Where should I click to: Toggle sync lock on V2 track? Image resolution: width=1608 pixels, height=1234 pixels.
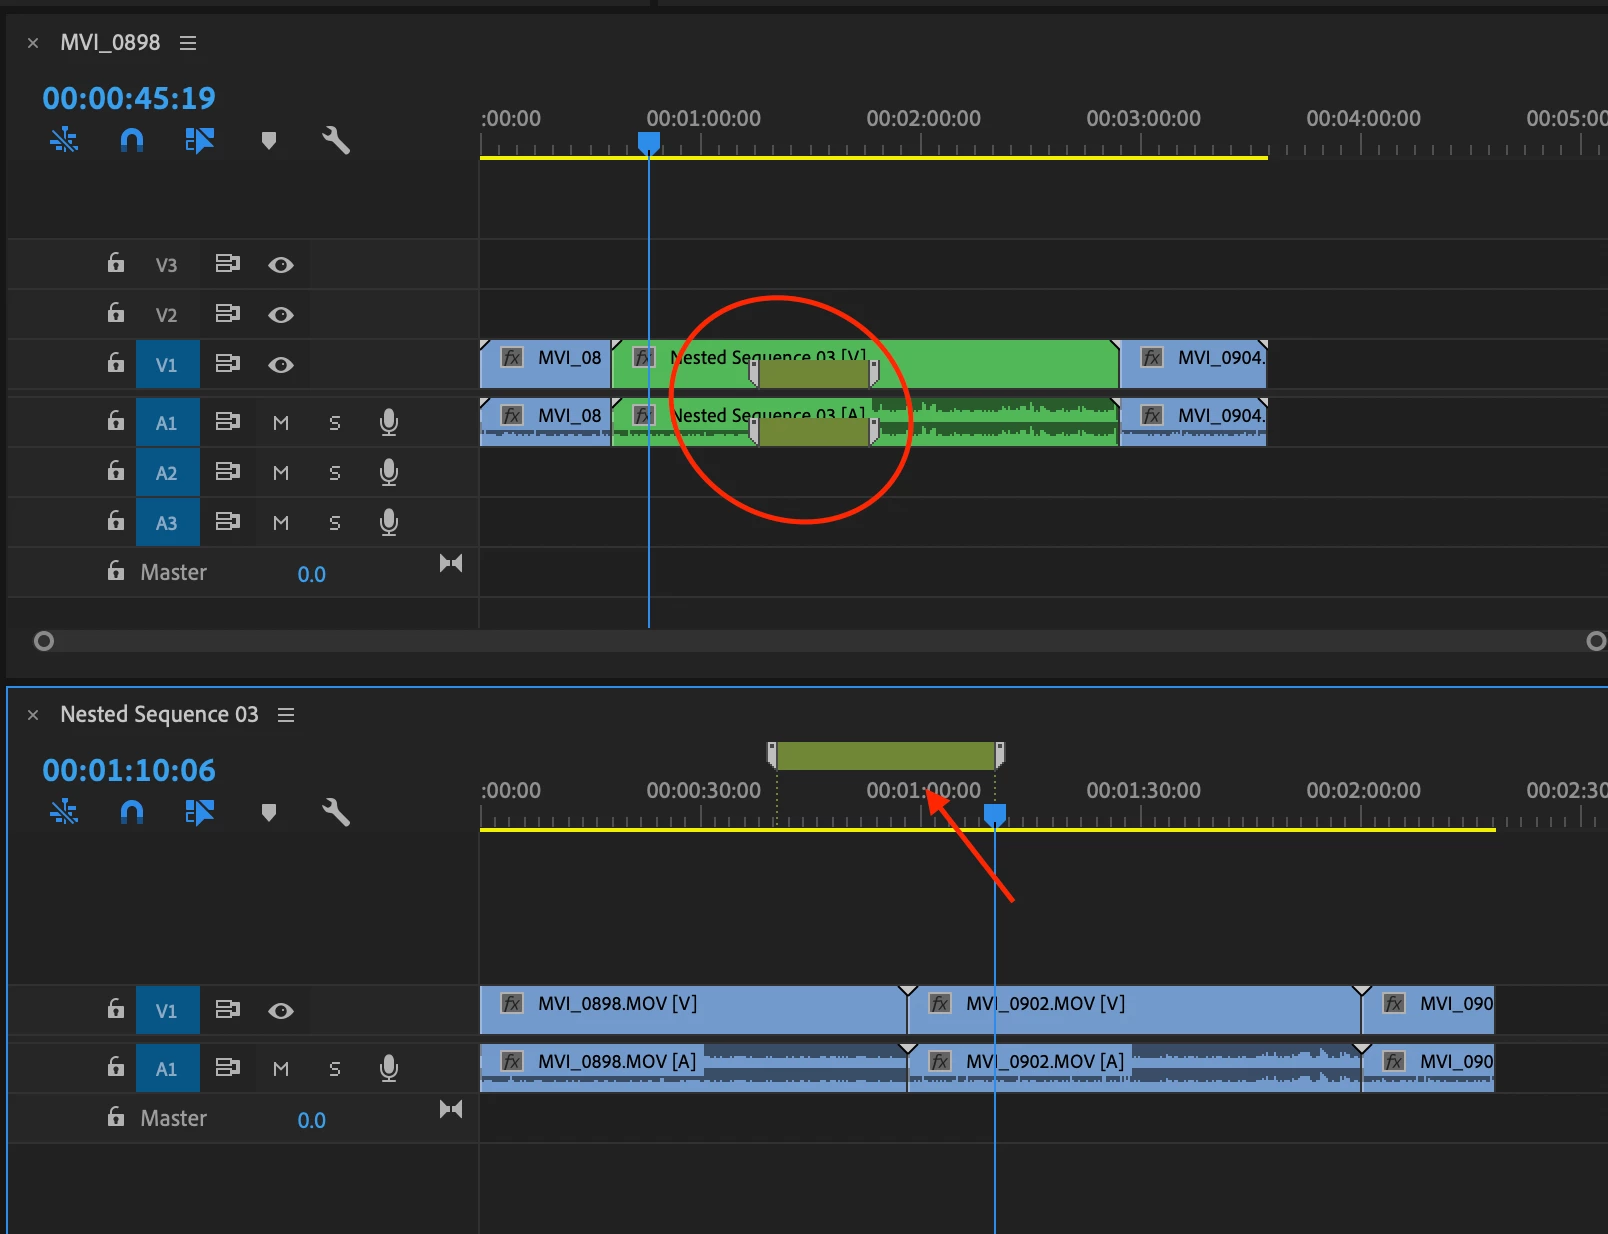tap(228, 314)
